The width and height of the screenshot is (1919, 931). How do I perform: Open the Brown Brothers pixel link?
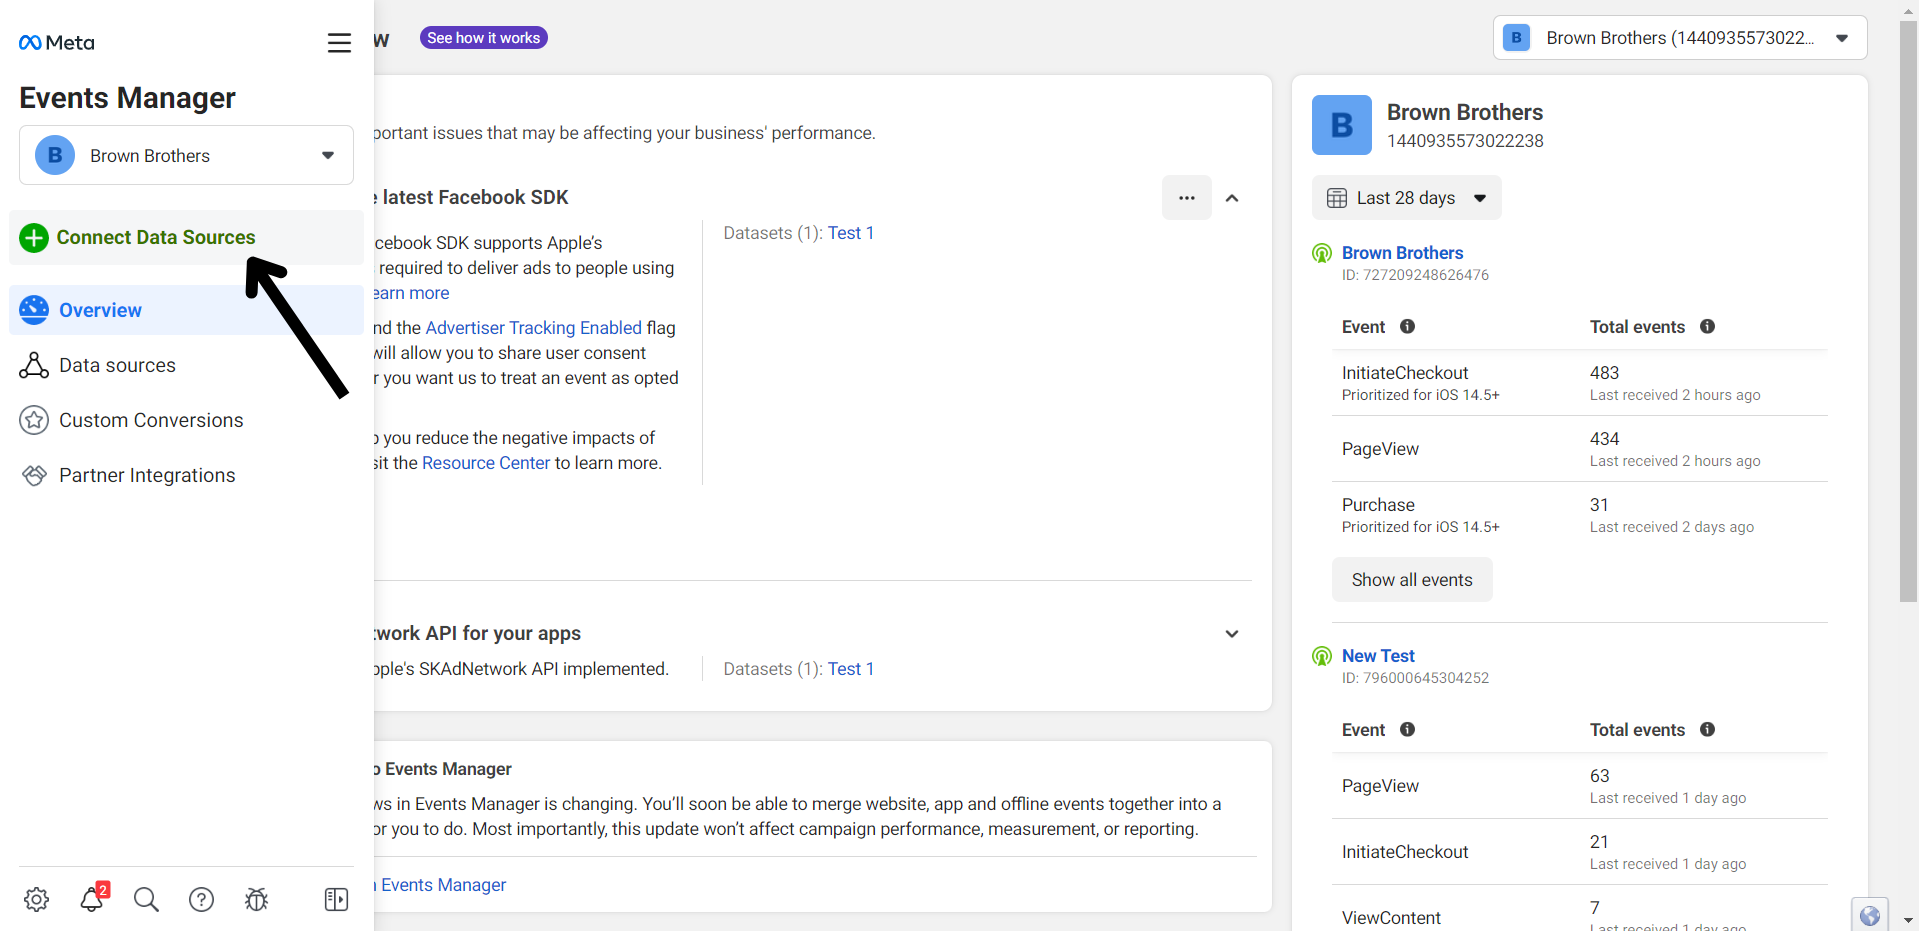(x=1402, y=253)
